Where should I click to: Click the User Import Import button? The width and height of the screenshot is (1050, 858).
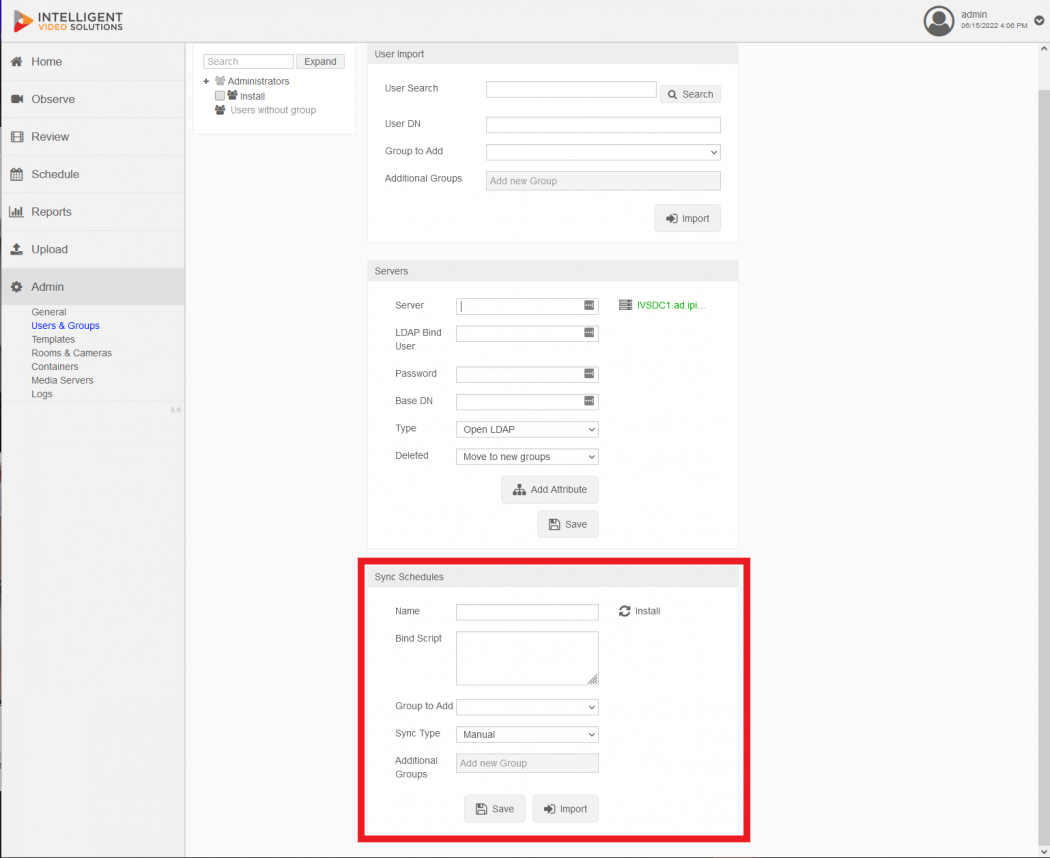click(x=688, y=218)
